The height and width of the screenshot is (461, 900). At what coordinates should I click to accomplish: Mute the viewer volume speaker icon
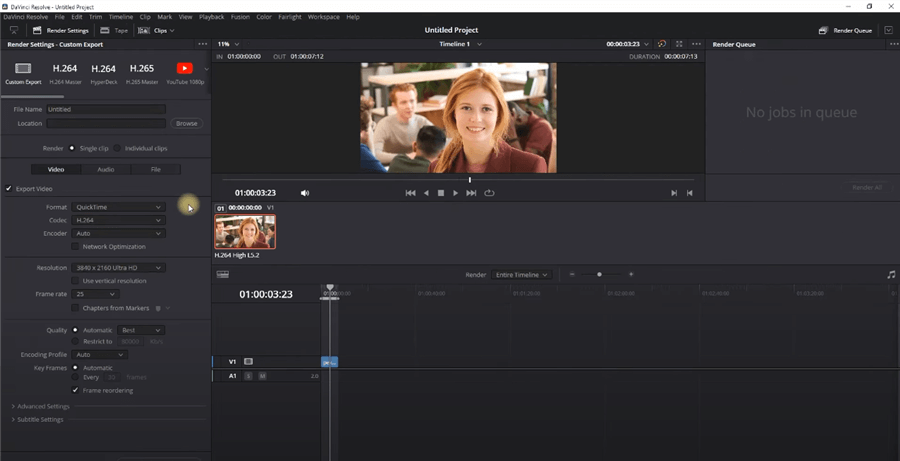click(x=305, y=193)
